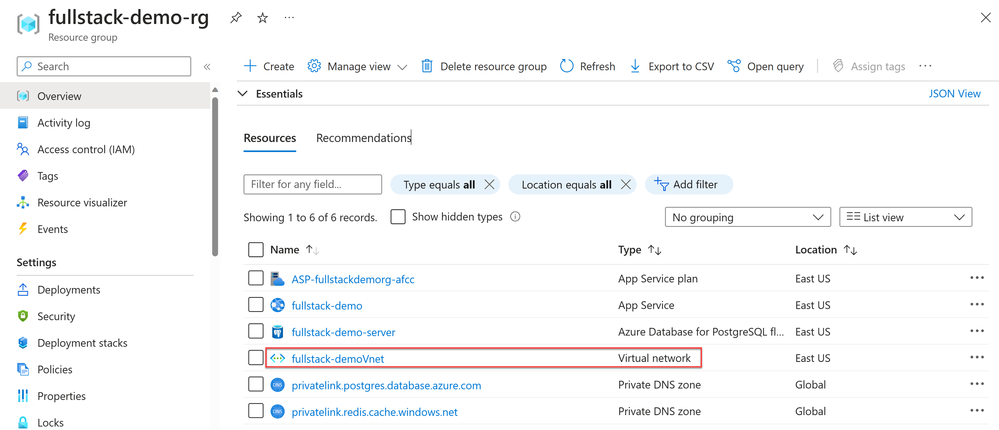Open row options for fullstack-demo-server
The height and width of the screenshot is (430, 999).
(977, 331)
